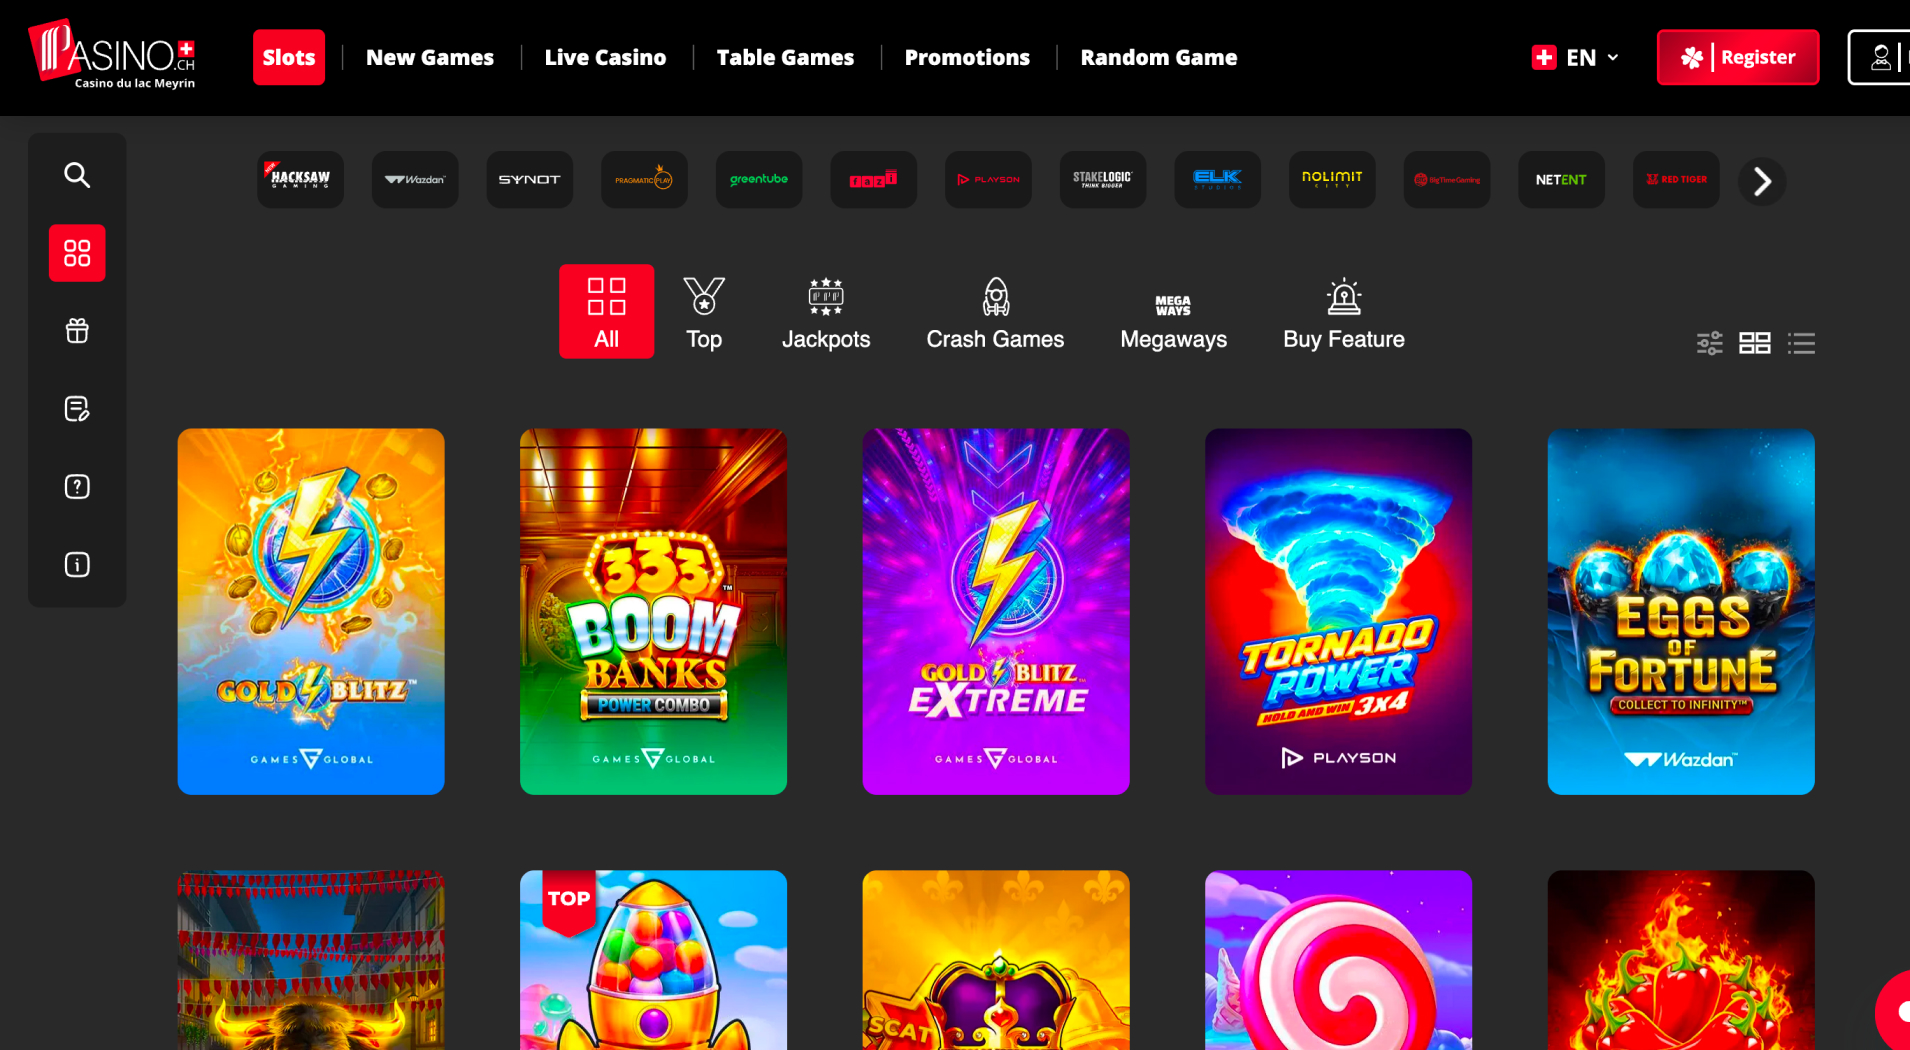Filter by Hacksaw Gaming provider

pyautogui.click(x=300, y=180)
